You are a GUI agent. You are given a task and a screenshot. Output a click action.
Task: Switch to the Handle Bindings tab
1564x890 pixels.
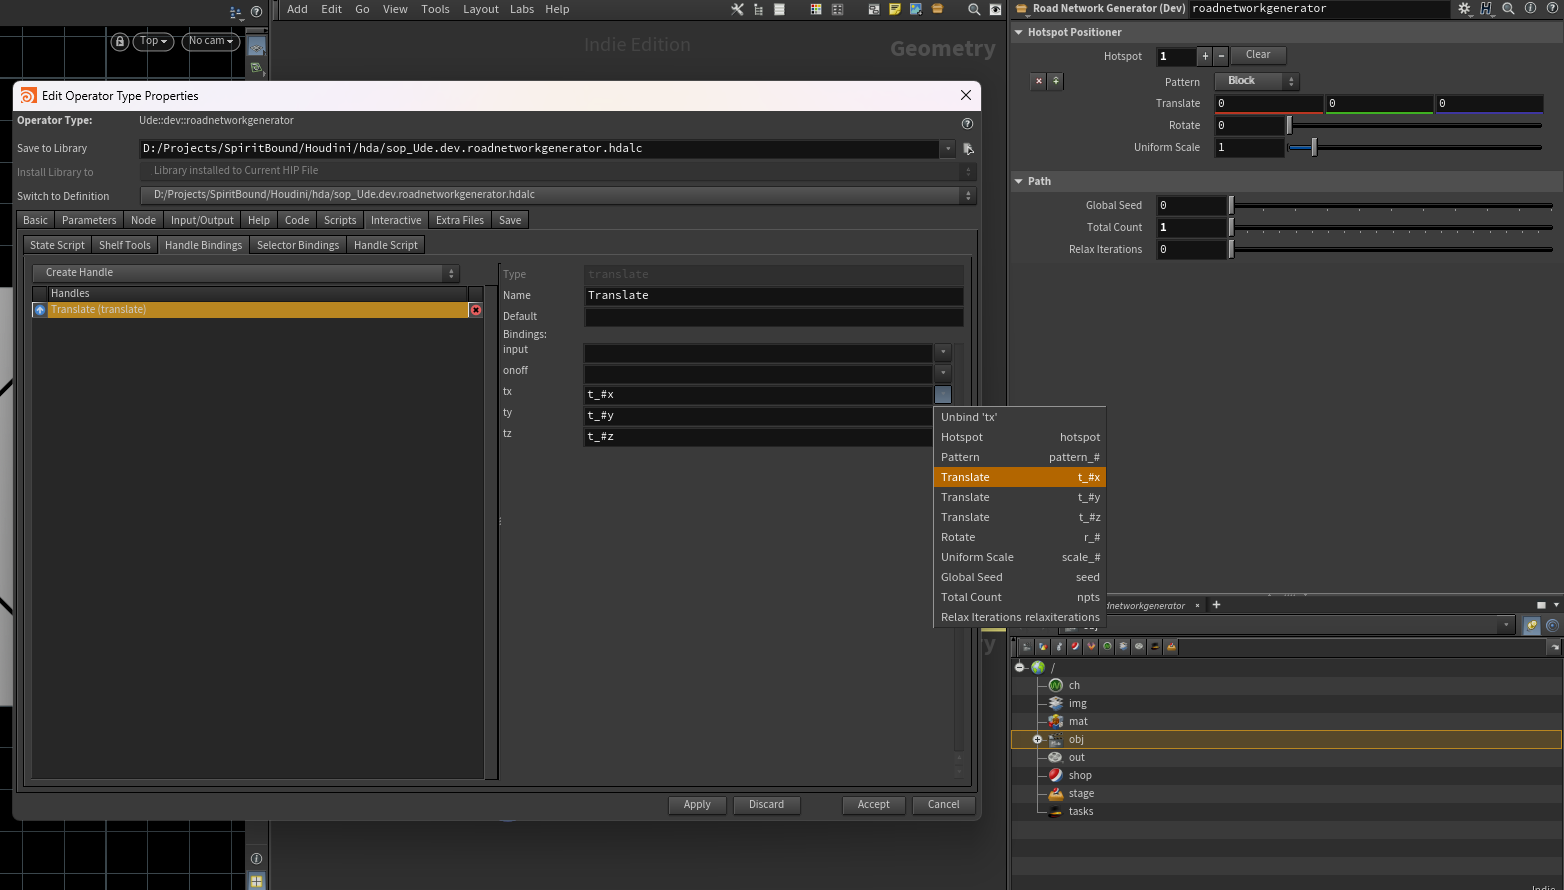(203, 245)
